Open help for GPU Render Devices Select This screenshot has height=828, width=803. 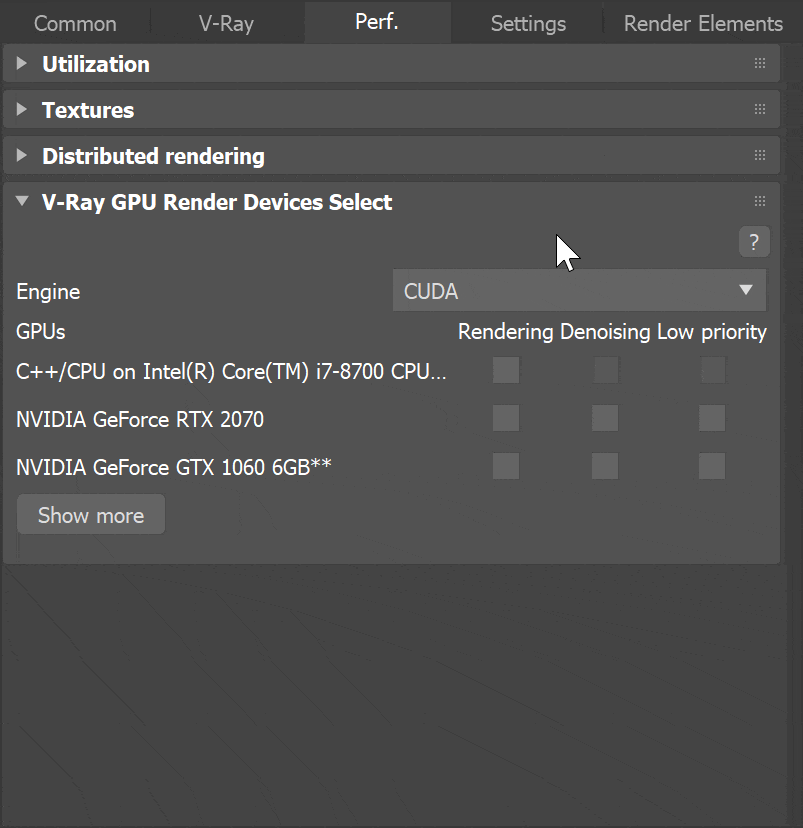pos(753,241)
